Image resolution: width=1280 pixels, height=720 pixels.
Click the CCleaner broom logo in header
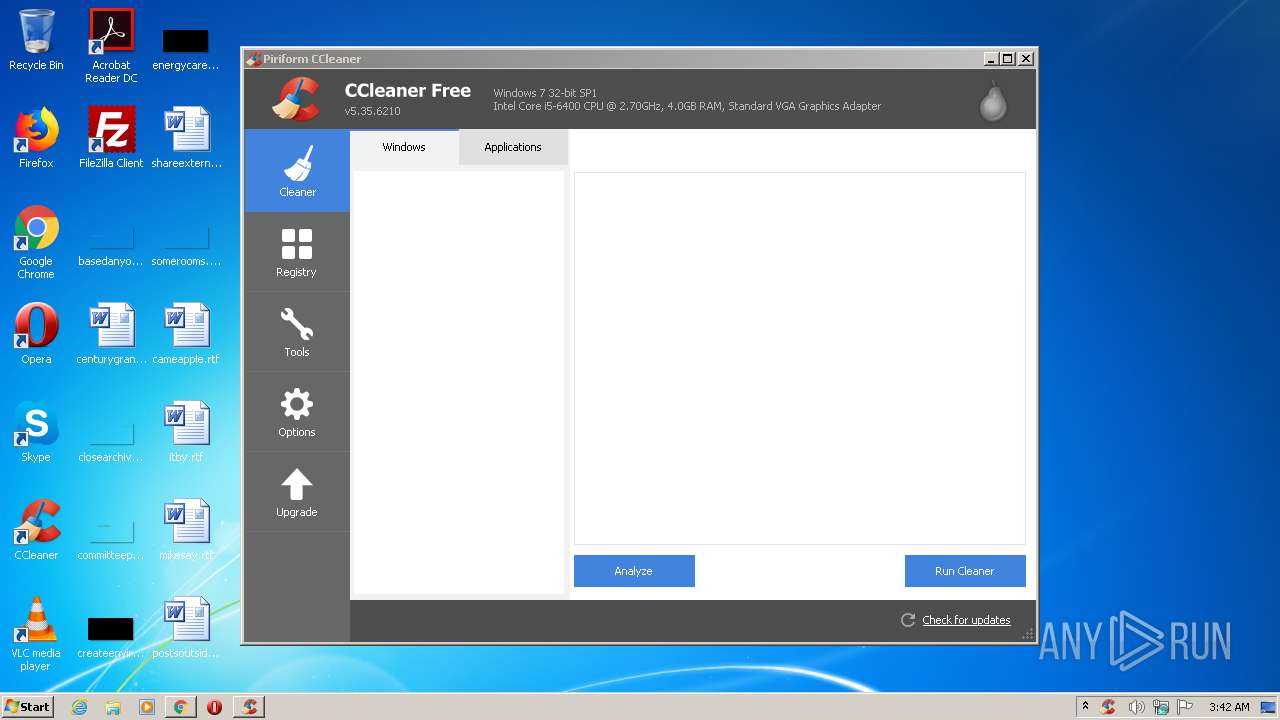coord(296,98)
